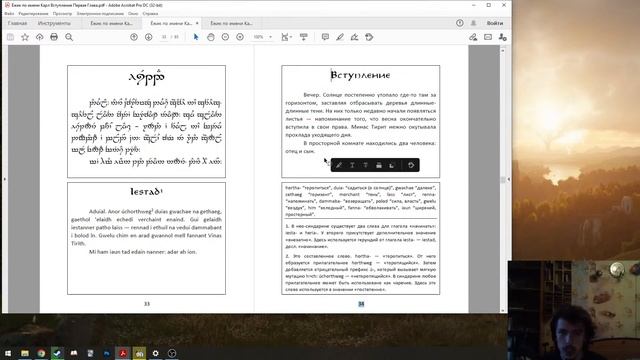Open the Окно menu
This screenshot has width=640, height=360.
click(133, 13)
